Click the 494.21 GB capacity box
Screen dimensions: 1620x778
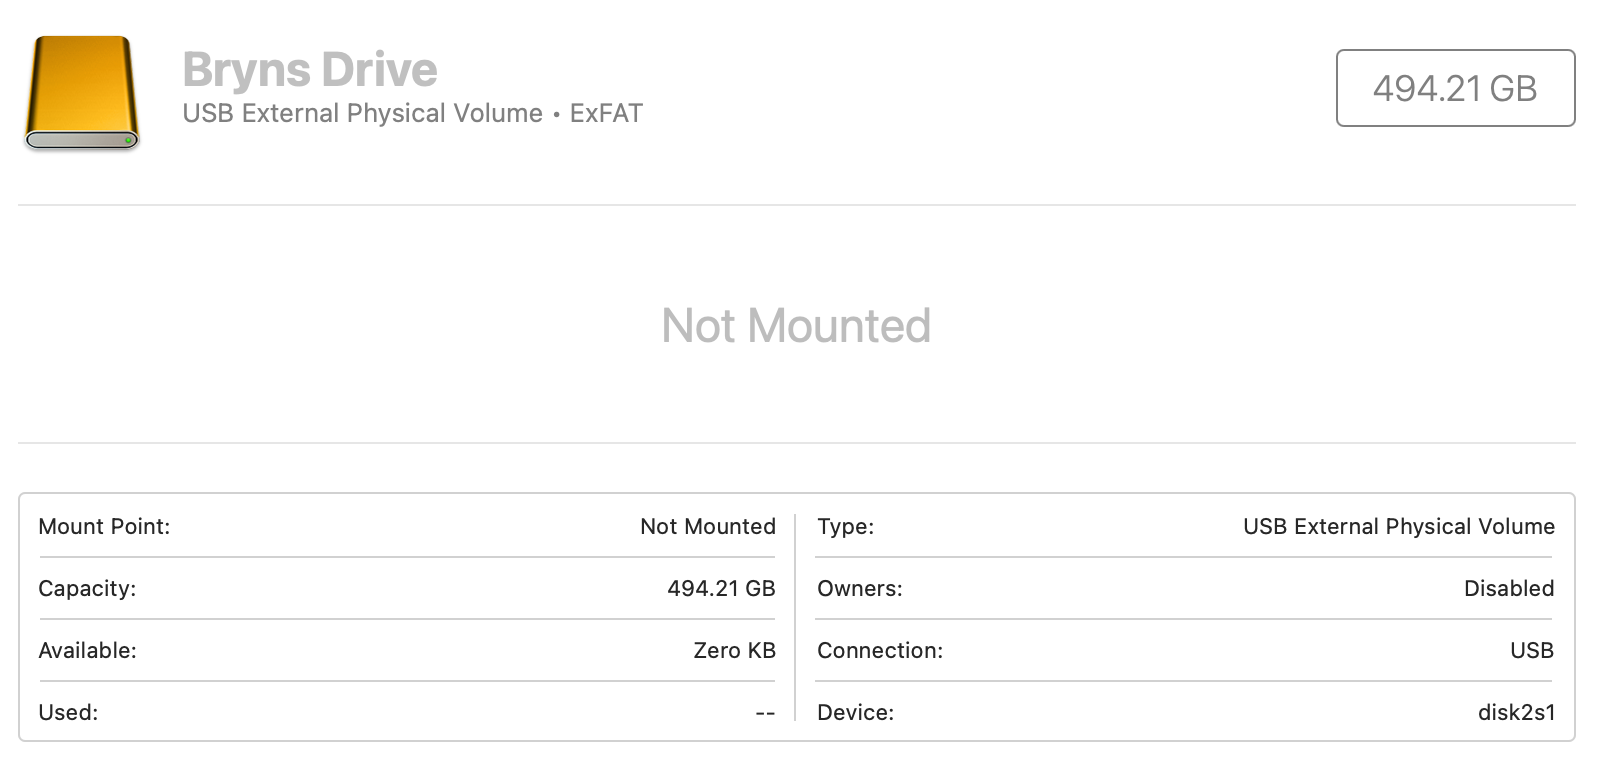pos(1455,88)
